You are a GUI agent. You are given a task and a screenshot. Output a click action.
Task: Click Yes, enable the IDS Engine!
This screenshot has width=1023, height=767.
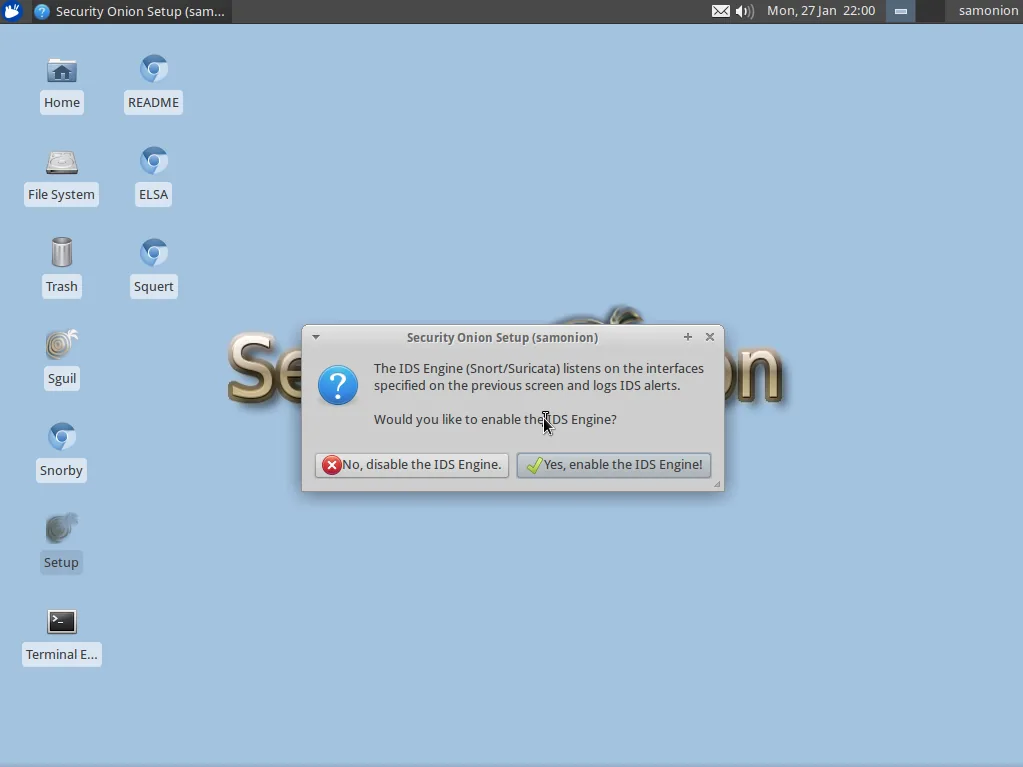click(x=614, y=465)
